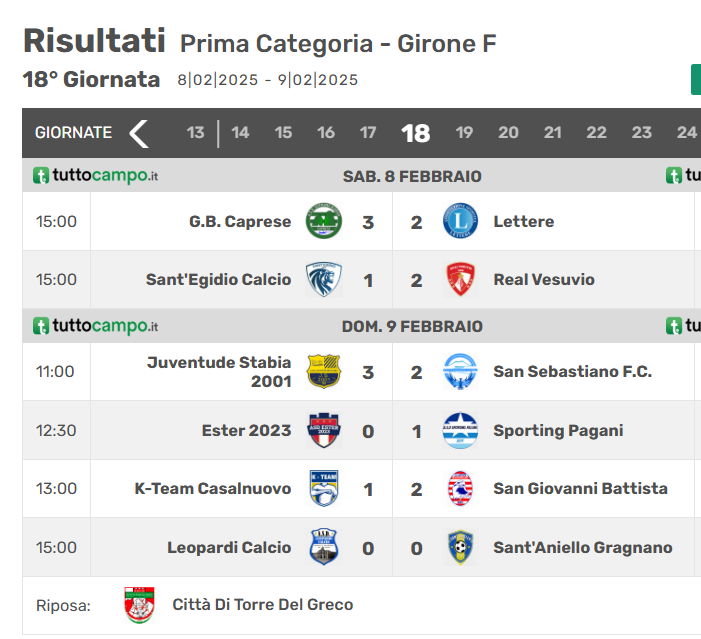Open the 3-2 Juventude Stabia match score

pyautogui.click(x=392, y=372)
